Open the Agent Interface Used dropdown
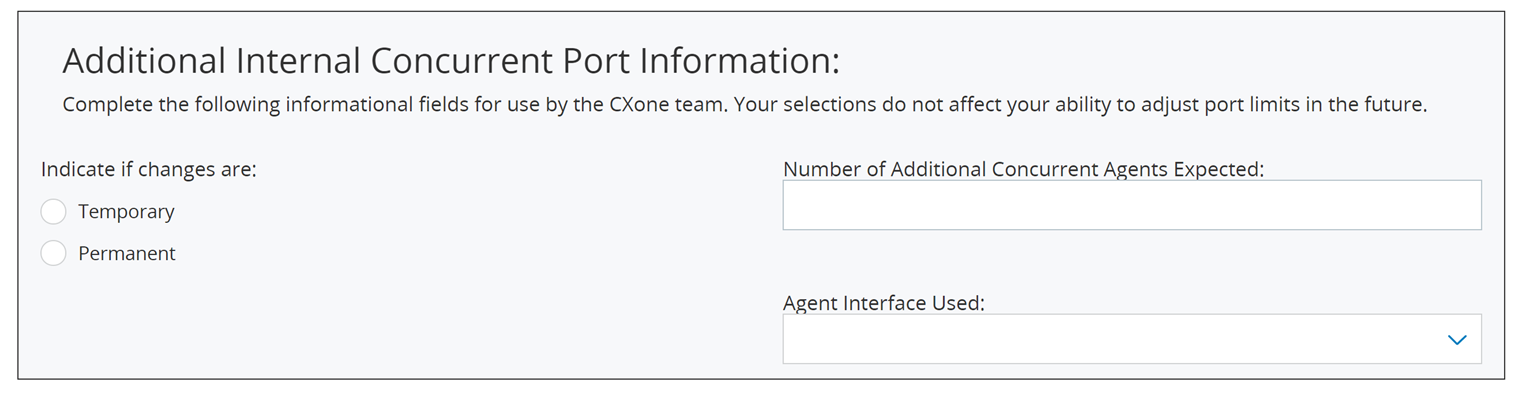 click(1132, 339)
